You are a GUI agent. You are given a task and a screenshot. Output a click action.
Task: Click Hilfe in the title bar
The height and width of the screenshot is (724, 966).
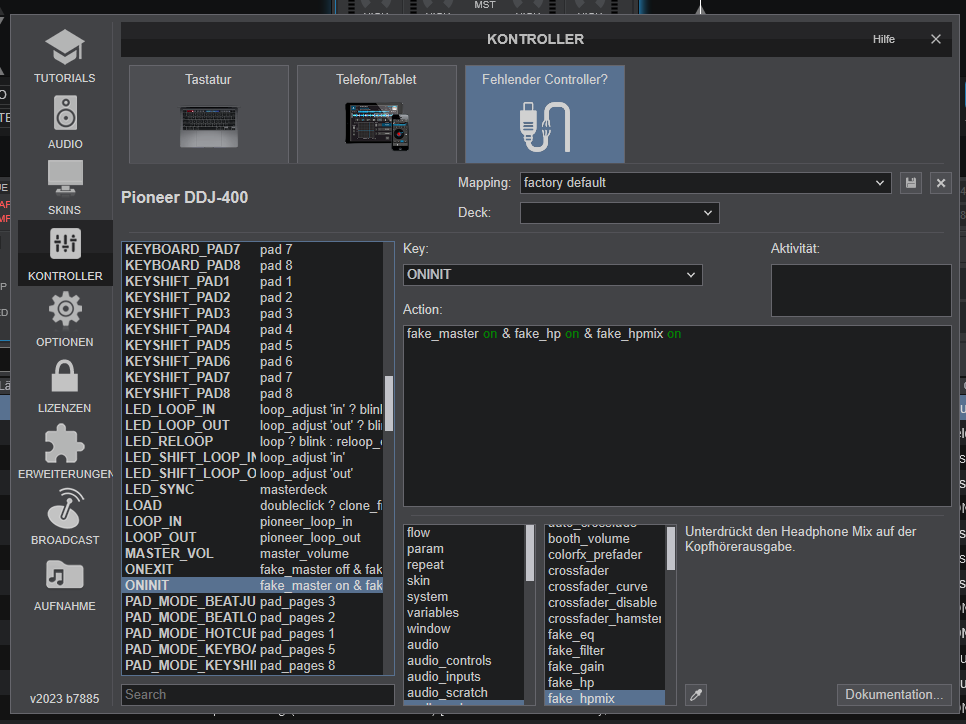click(x=883, y=39)
